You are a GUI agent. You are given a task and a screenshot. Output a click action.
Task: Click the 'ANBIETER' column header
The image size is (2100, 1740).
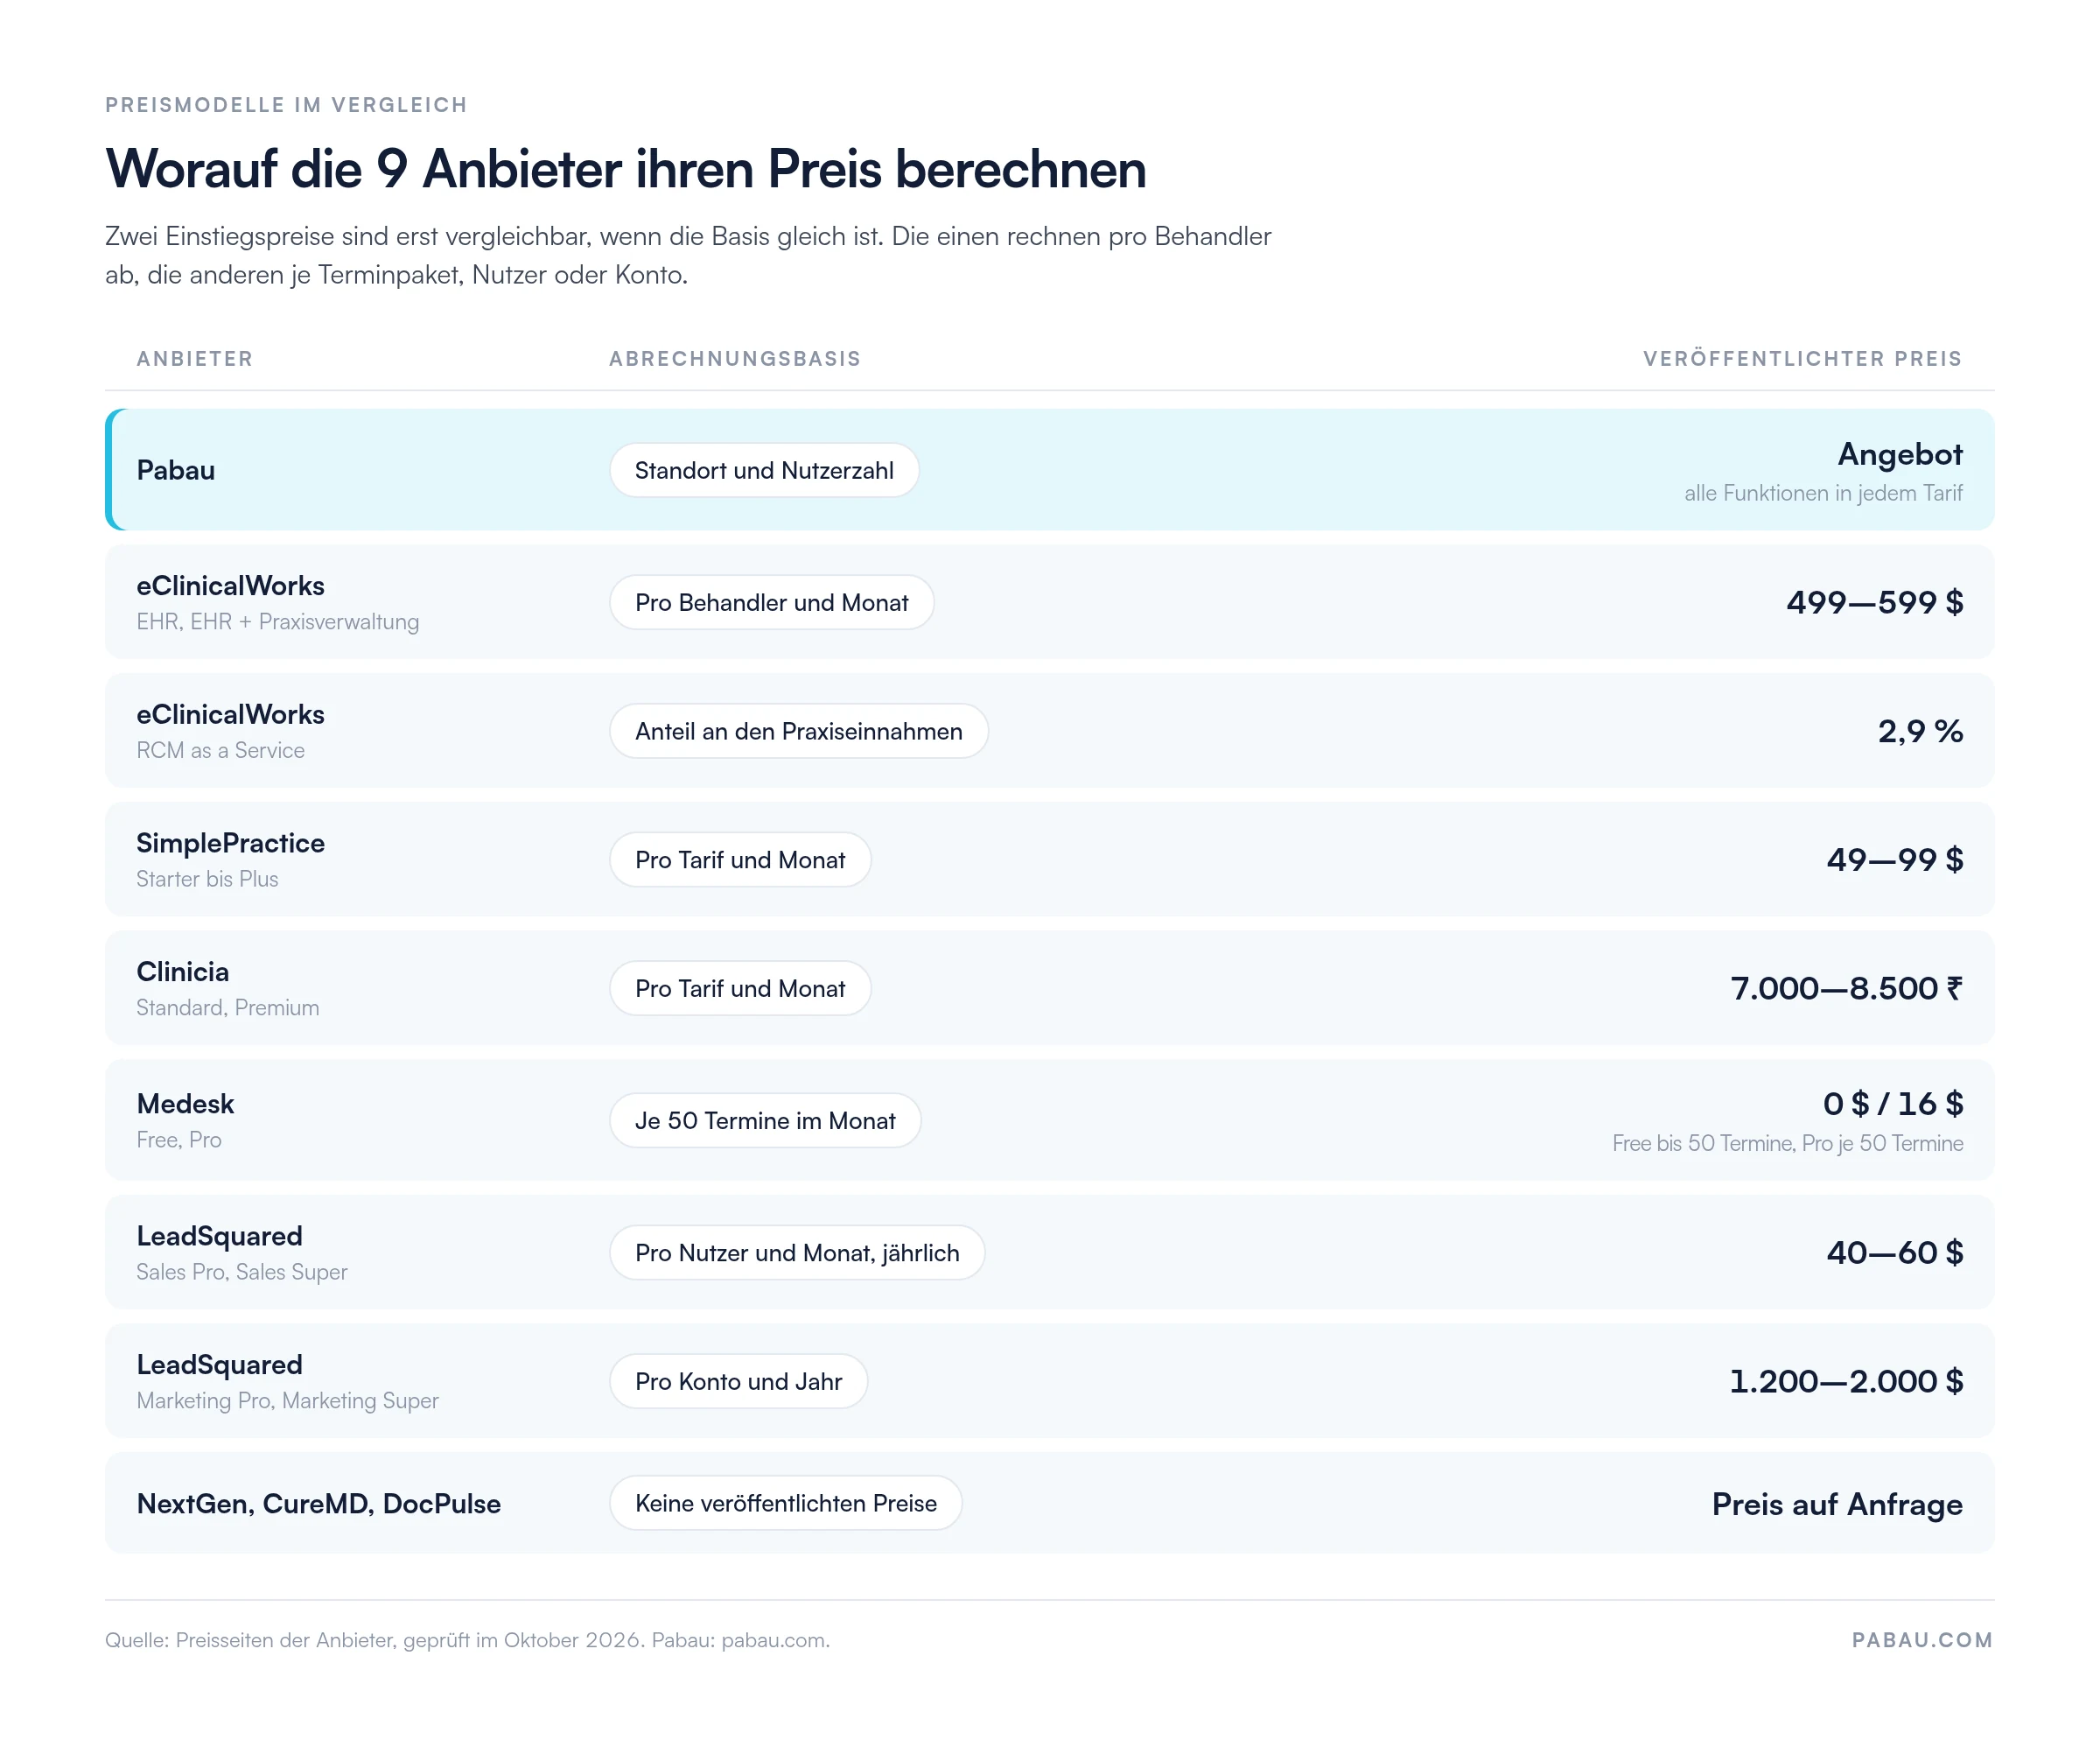195,359
